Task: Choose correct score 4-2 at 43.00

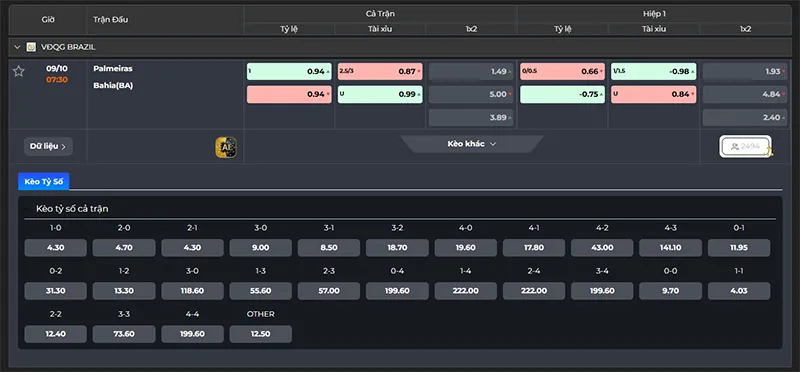Action: 602,247
